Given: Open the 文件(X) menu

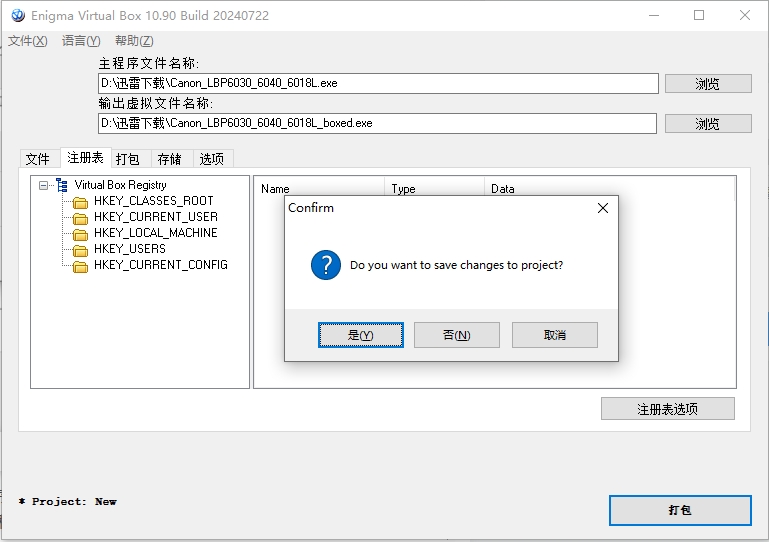Looking at the screenshot, I should coord(28,41).
